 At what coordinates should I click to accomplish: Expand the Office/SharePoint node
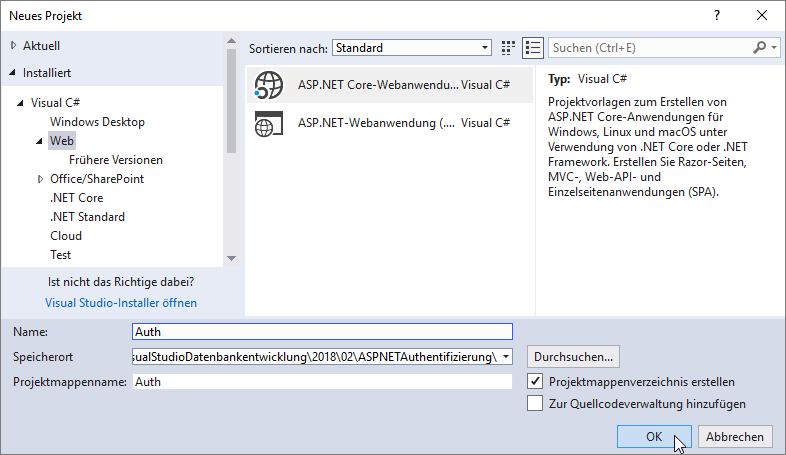41,179
